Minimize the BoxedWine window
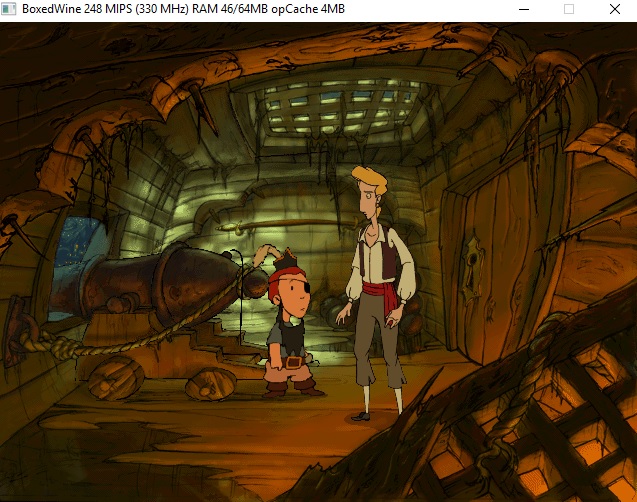 point(524,9)
